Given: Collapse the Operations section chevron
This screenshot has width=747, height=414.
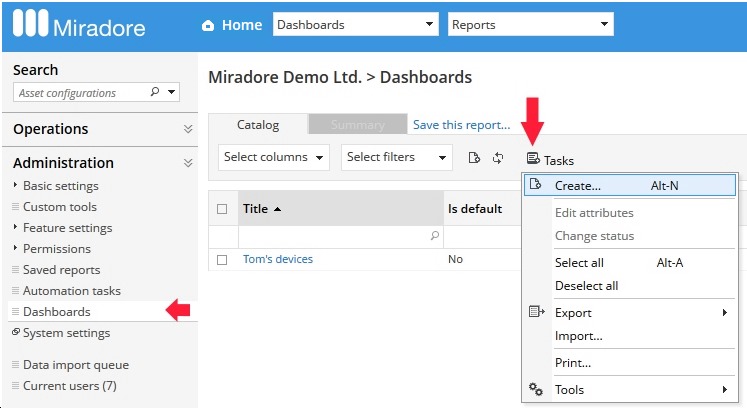Looking at the screenshot, I should (x=188, y=129).
